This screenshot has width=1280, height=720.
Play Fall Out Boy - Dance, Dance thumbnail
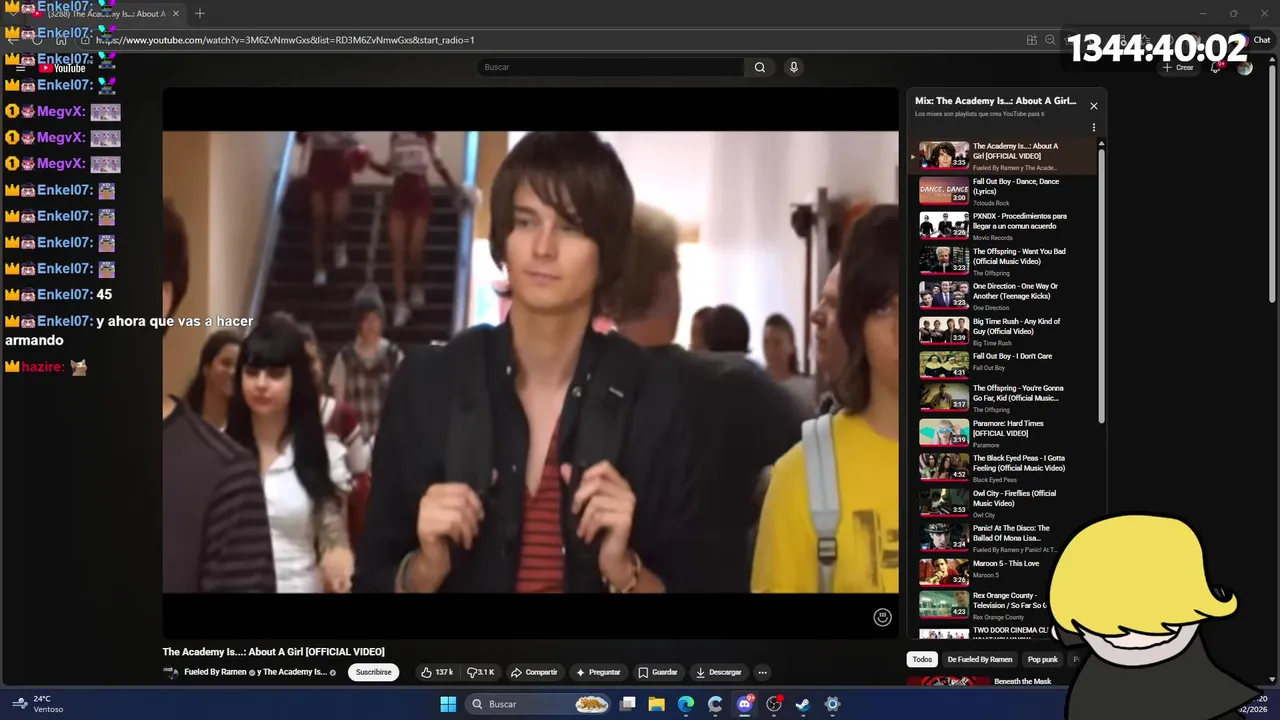[x=944, y=190]
